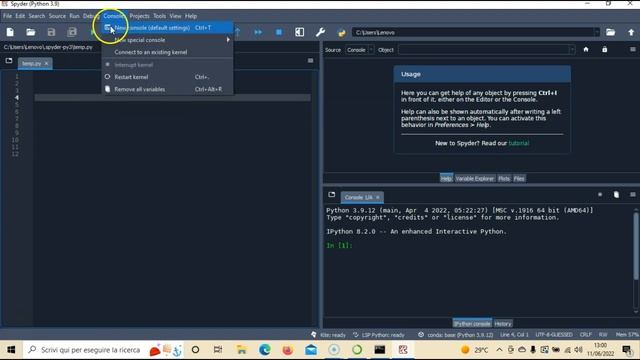Create a new file from the toolbar
The height and width of the screenshot is (360, 640).
(x=10, y=32)
